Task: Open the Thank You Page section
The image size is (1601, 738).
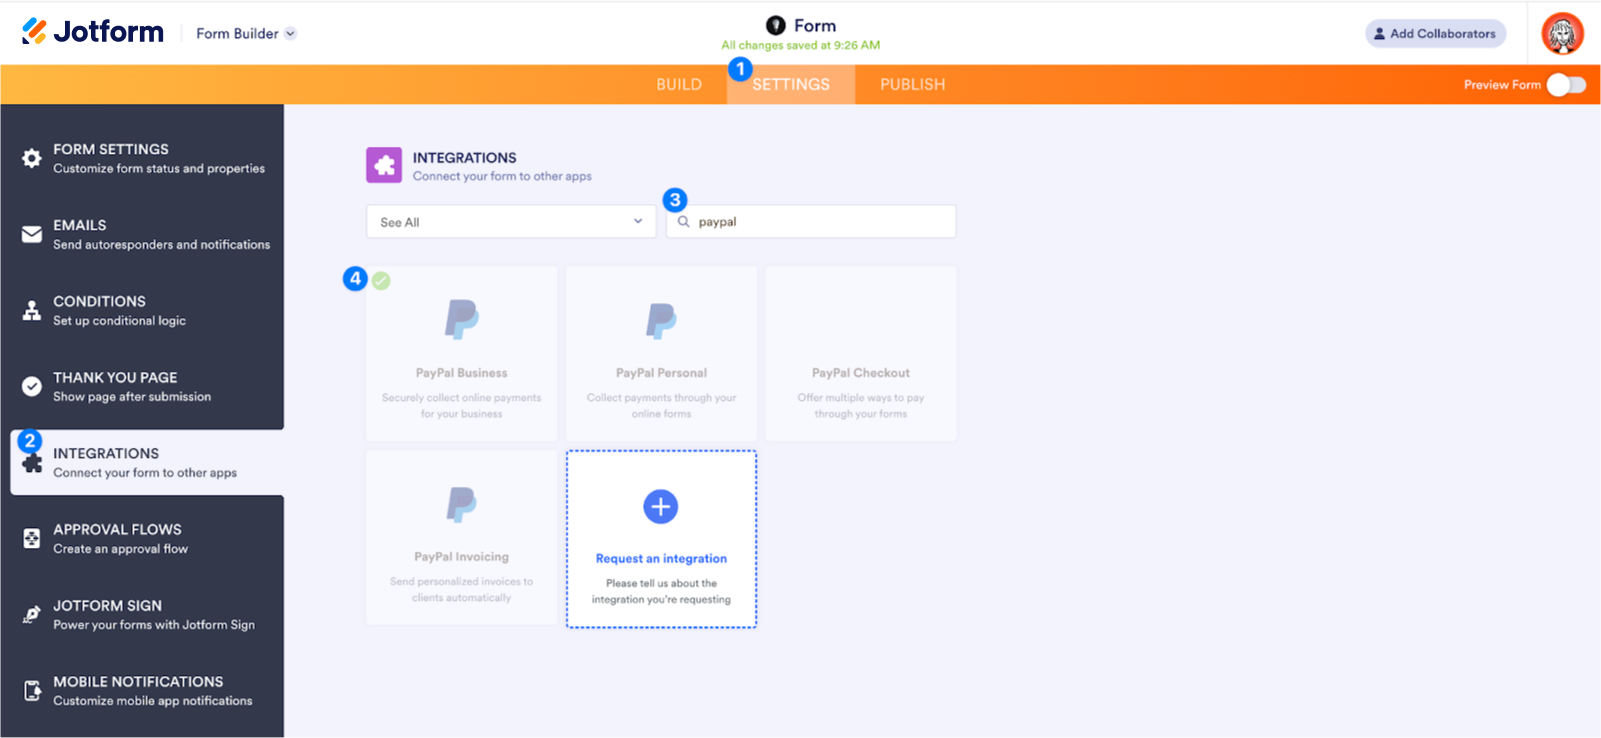Action: (142, 386)
